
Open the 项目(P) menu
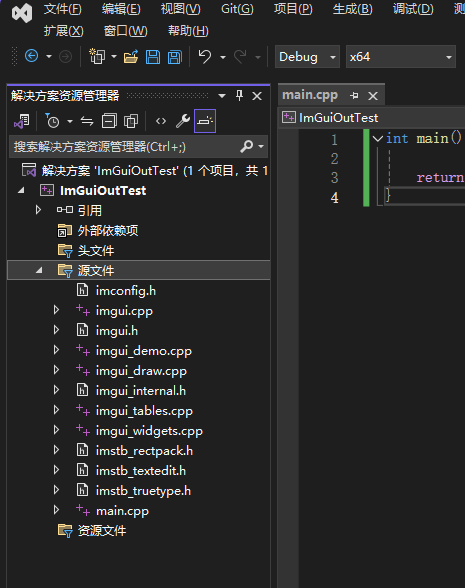[293, 9]
